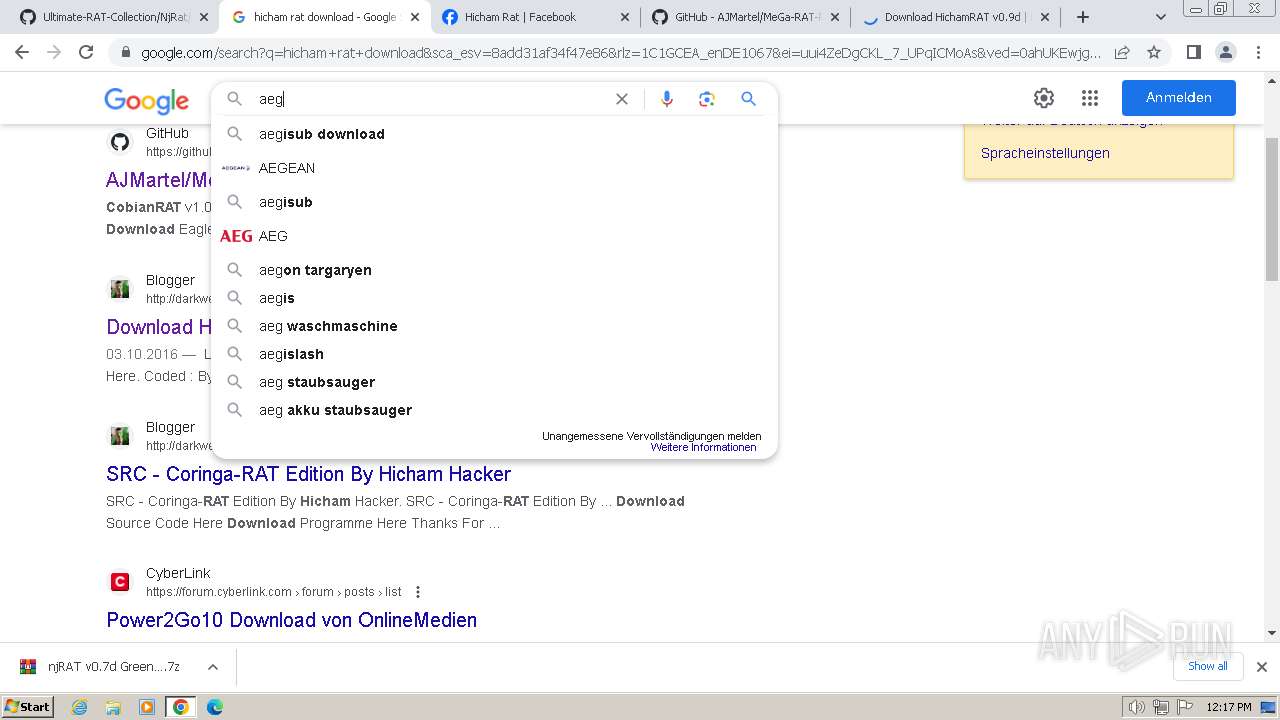The height and width of the screenshot is (720, 1280).
Task: Open Chrome taskbar icon
Action: click(180, 707)
